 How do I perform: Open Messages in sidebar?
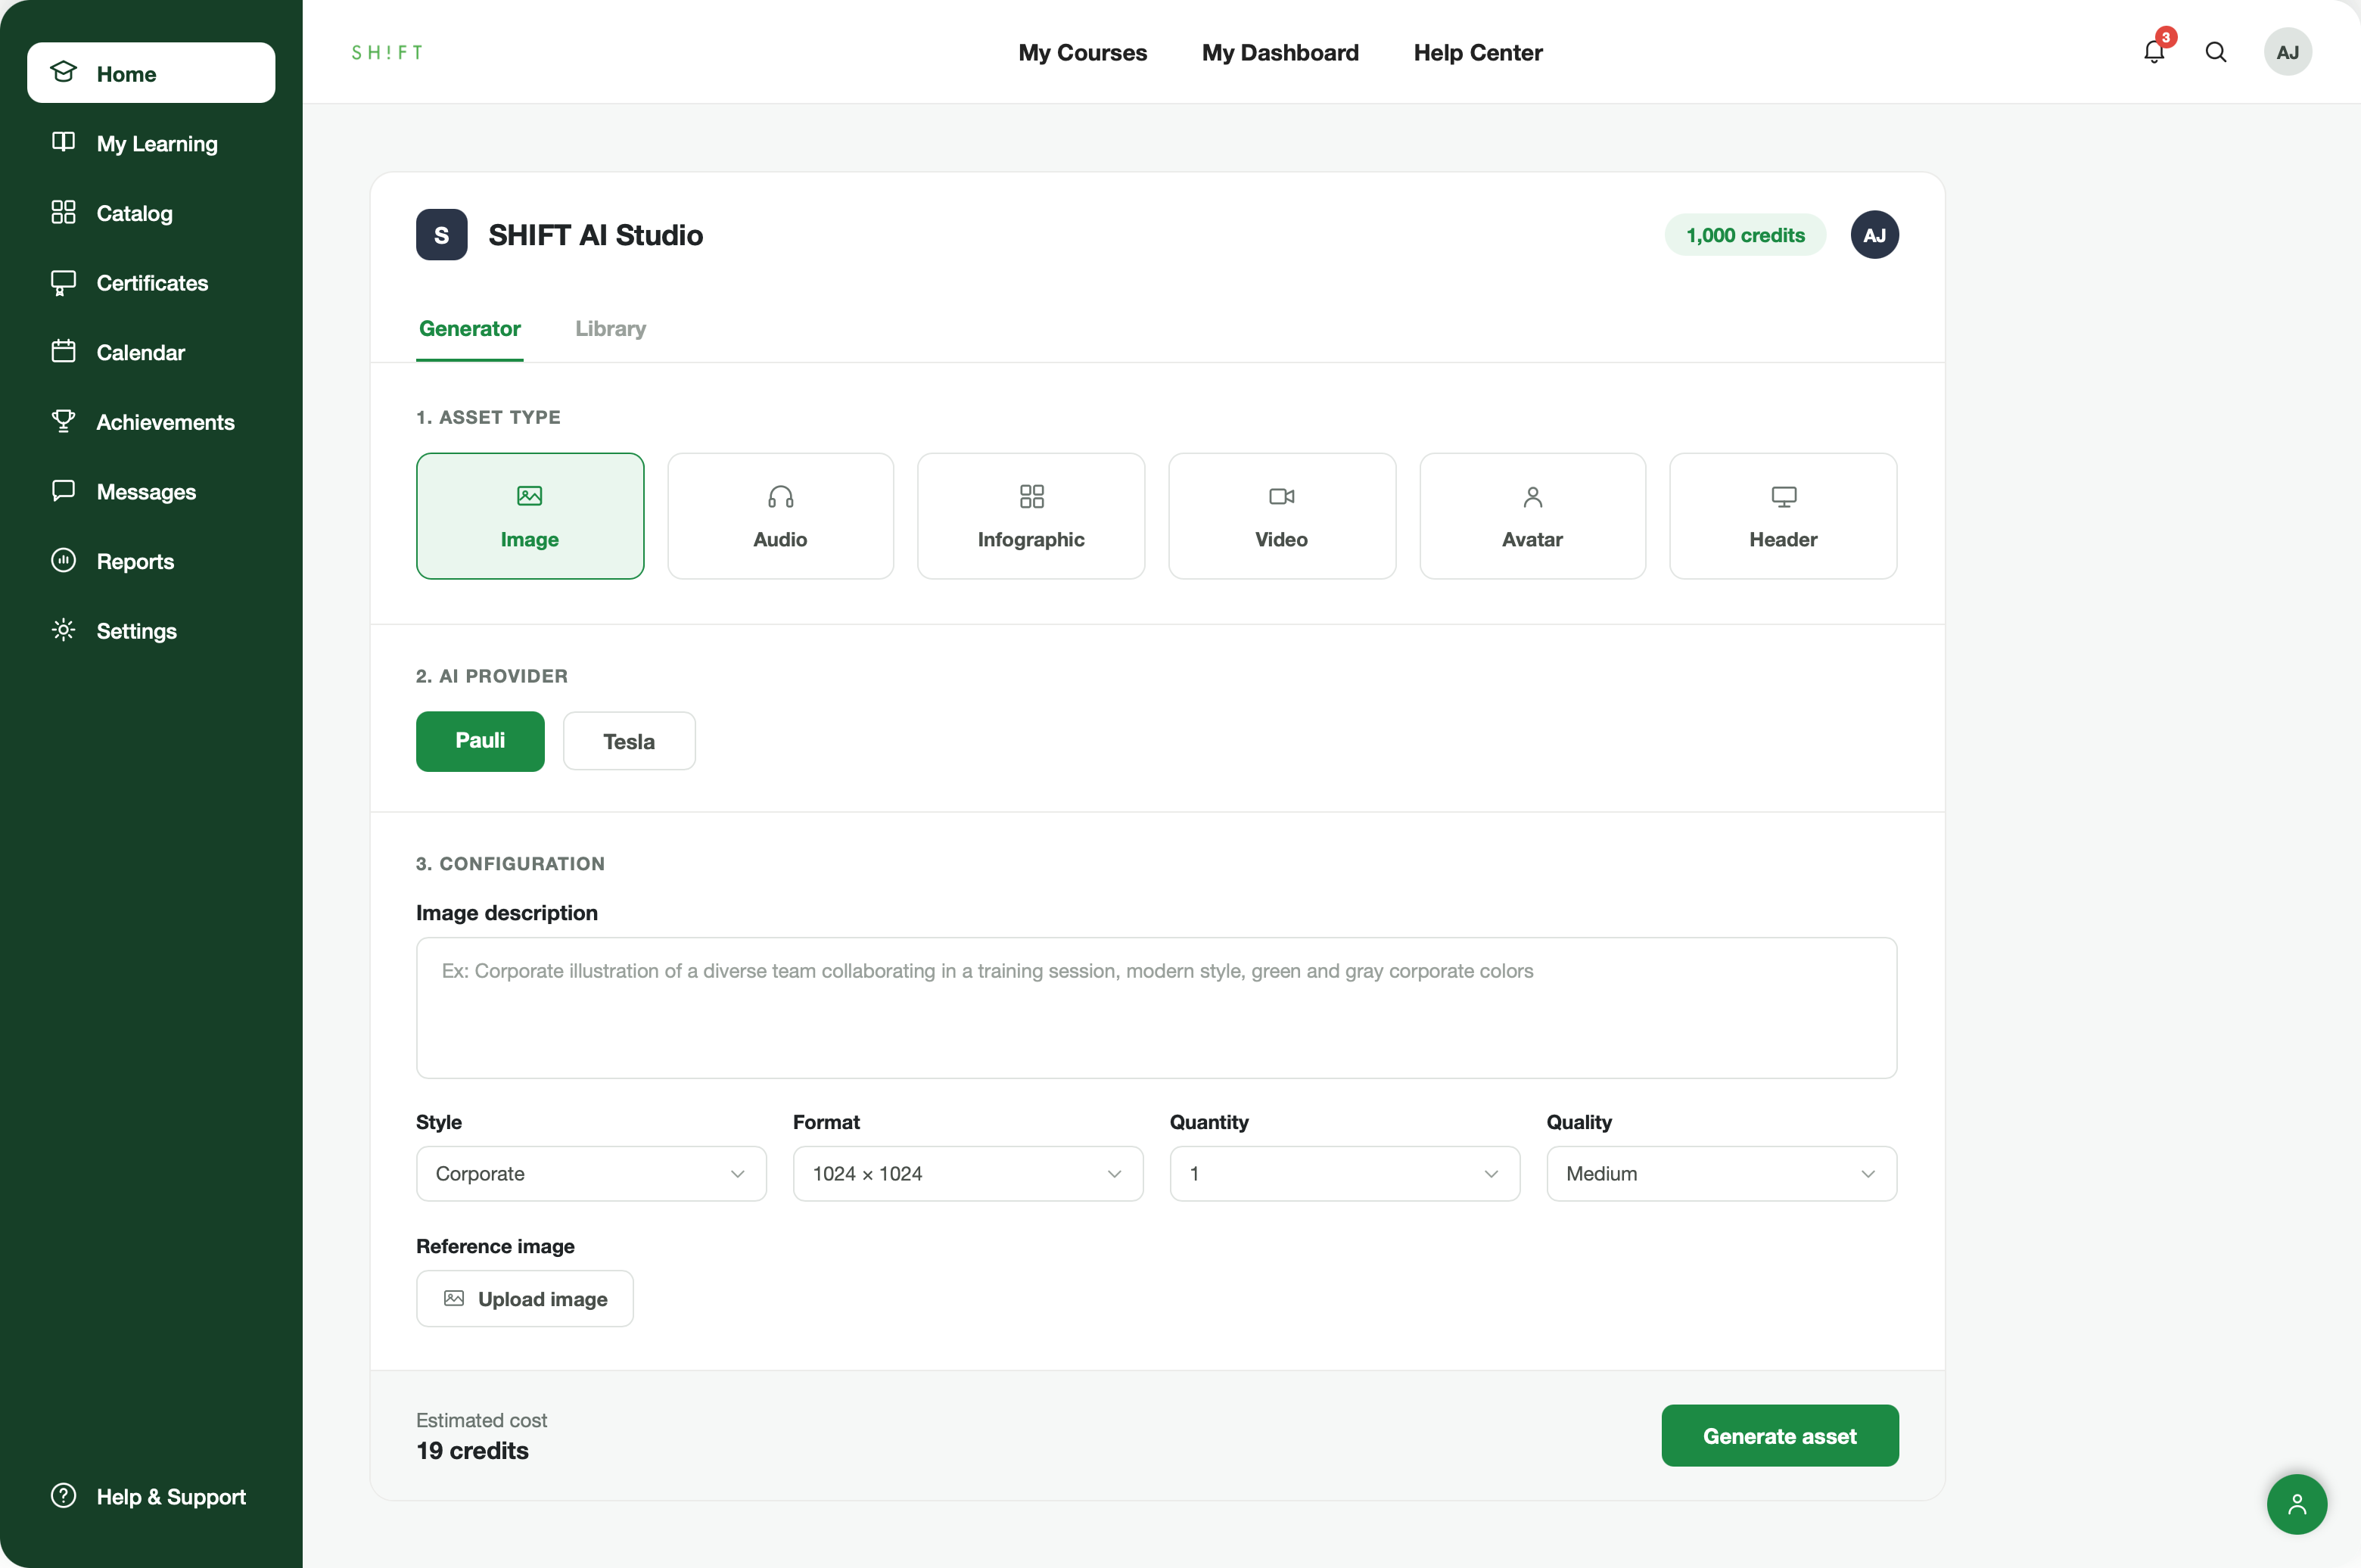[x=151, y=491]
